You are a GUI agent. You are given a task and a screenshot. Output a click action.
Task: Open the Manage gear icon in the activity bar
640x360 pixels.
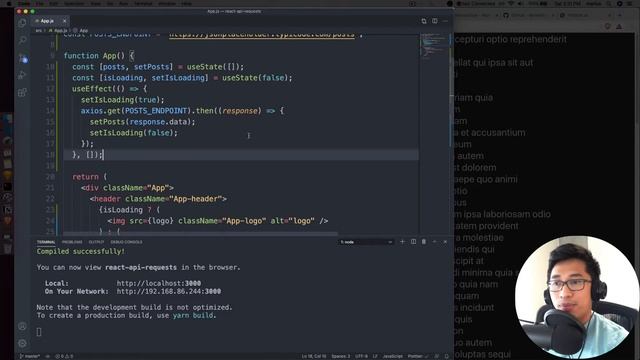click(x=22, y=344)
